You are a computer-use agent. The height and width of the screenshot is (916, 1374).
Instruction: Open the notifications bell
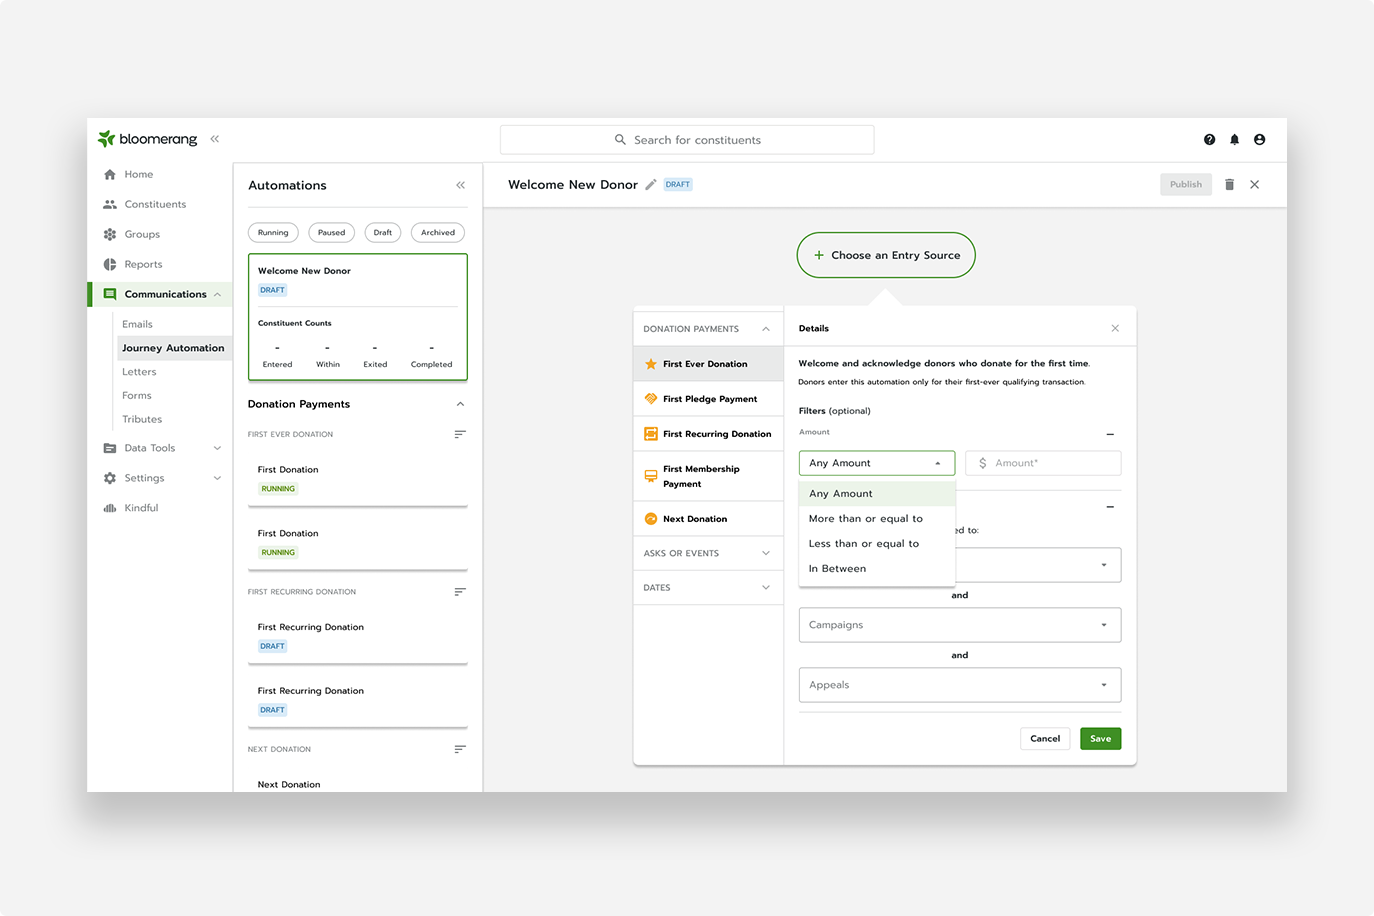tap(1234, 140)
